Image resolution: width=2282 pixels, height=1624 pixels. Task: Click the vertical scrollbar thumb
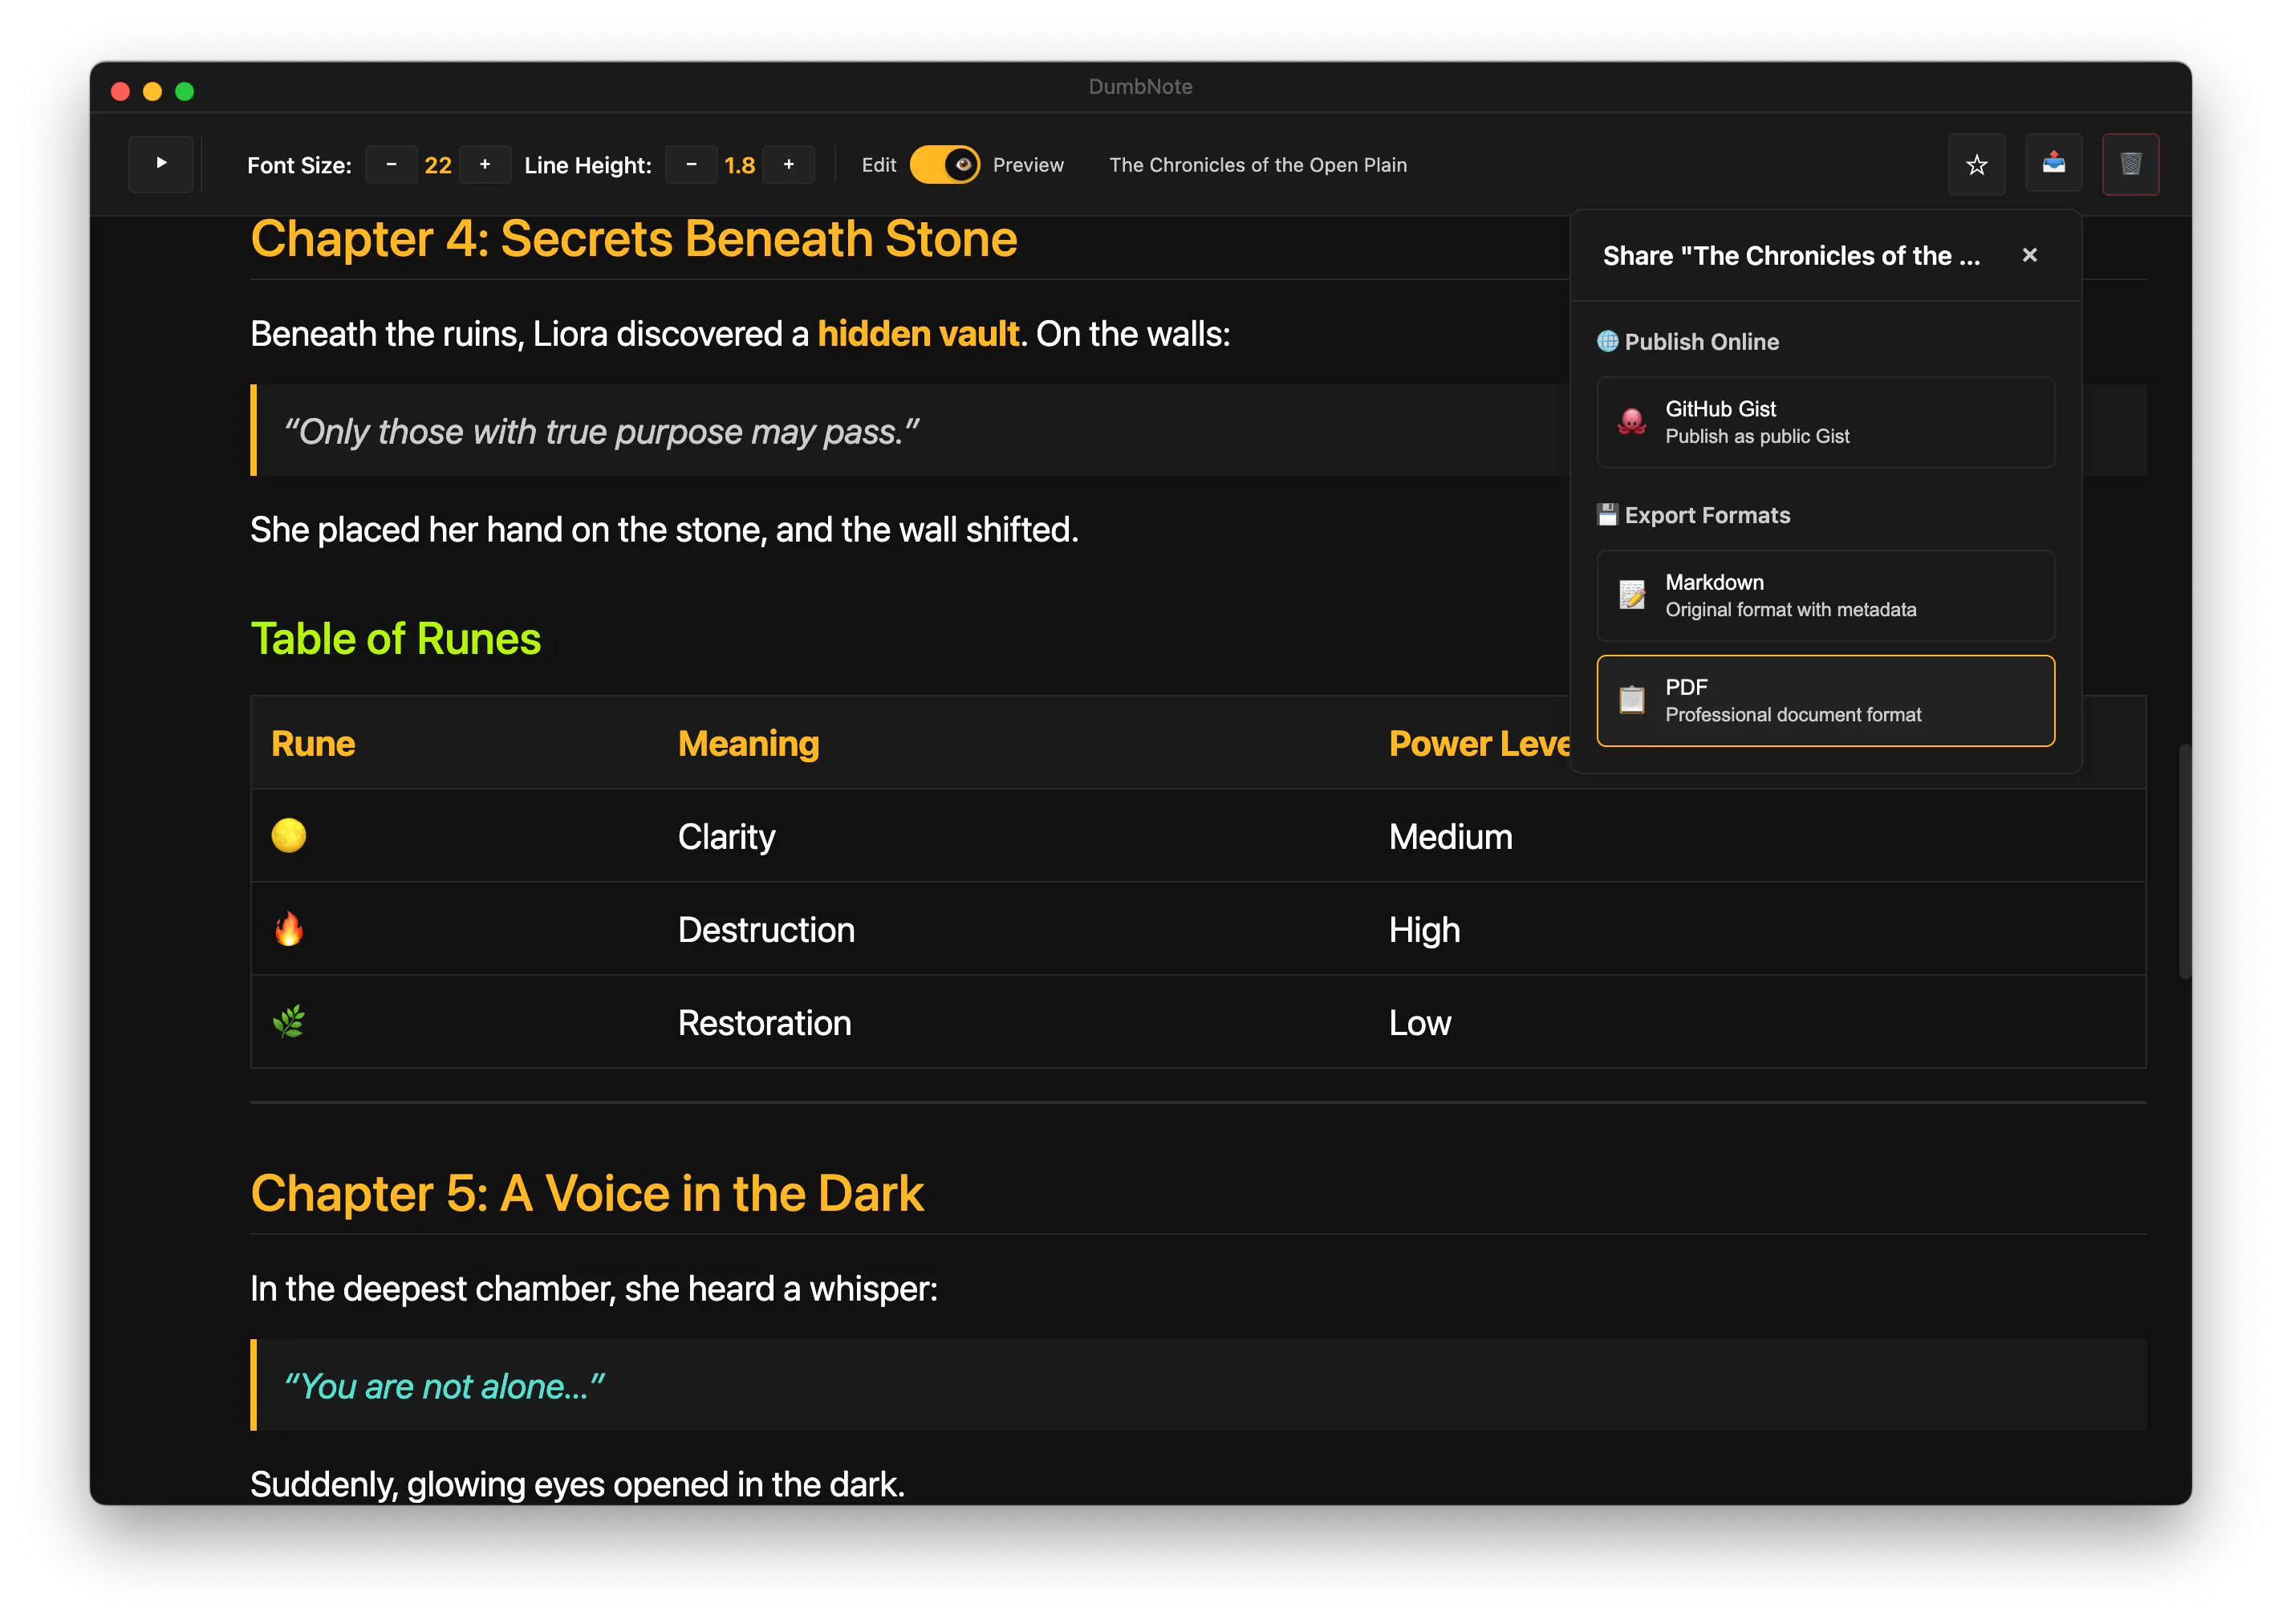[x=2184, y=860]
